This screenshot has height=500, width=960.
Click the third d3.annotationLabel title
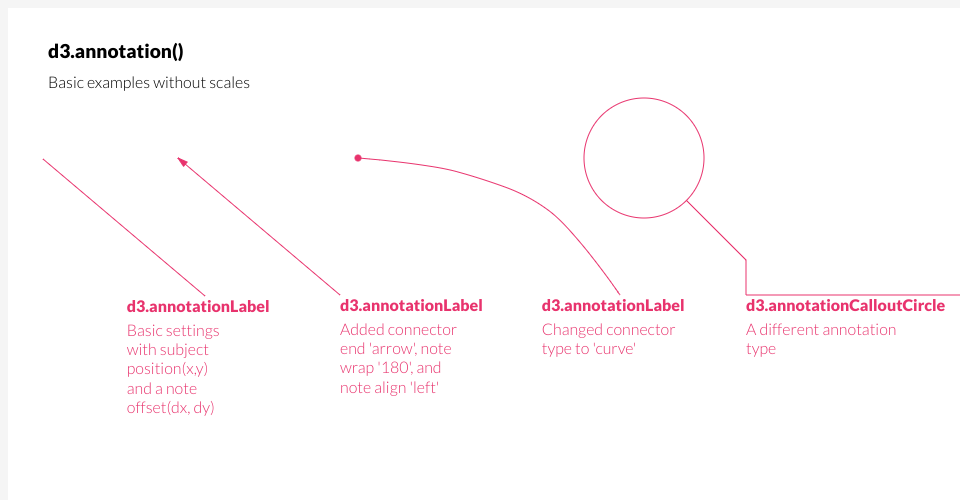click(613, 305)
